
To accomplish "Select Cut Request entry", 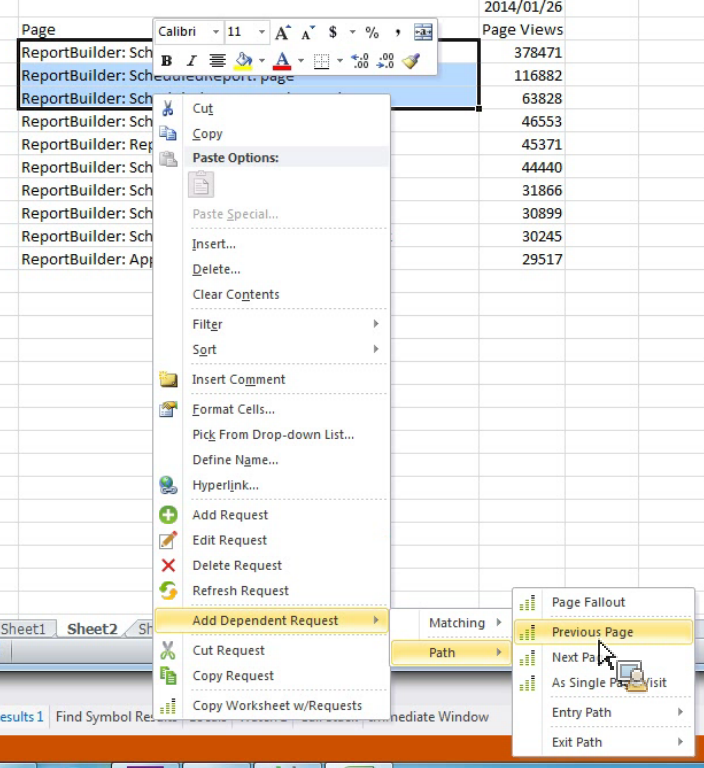I will point(272,650).
